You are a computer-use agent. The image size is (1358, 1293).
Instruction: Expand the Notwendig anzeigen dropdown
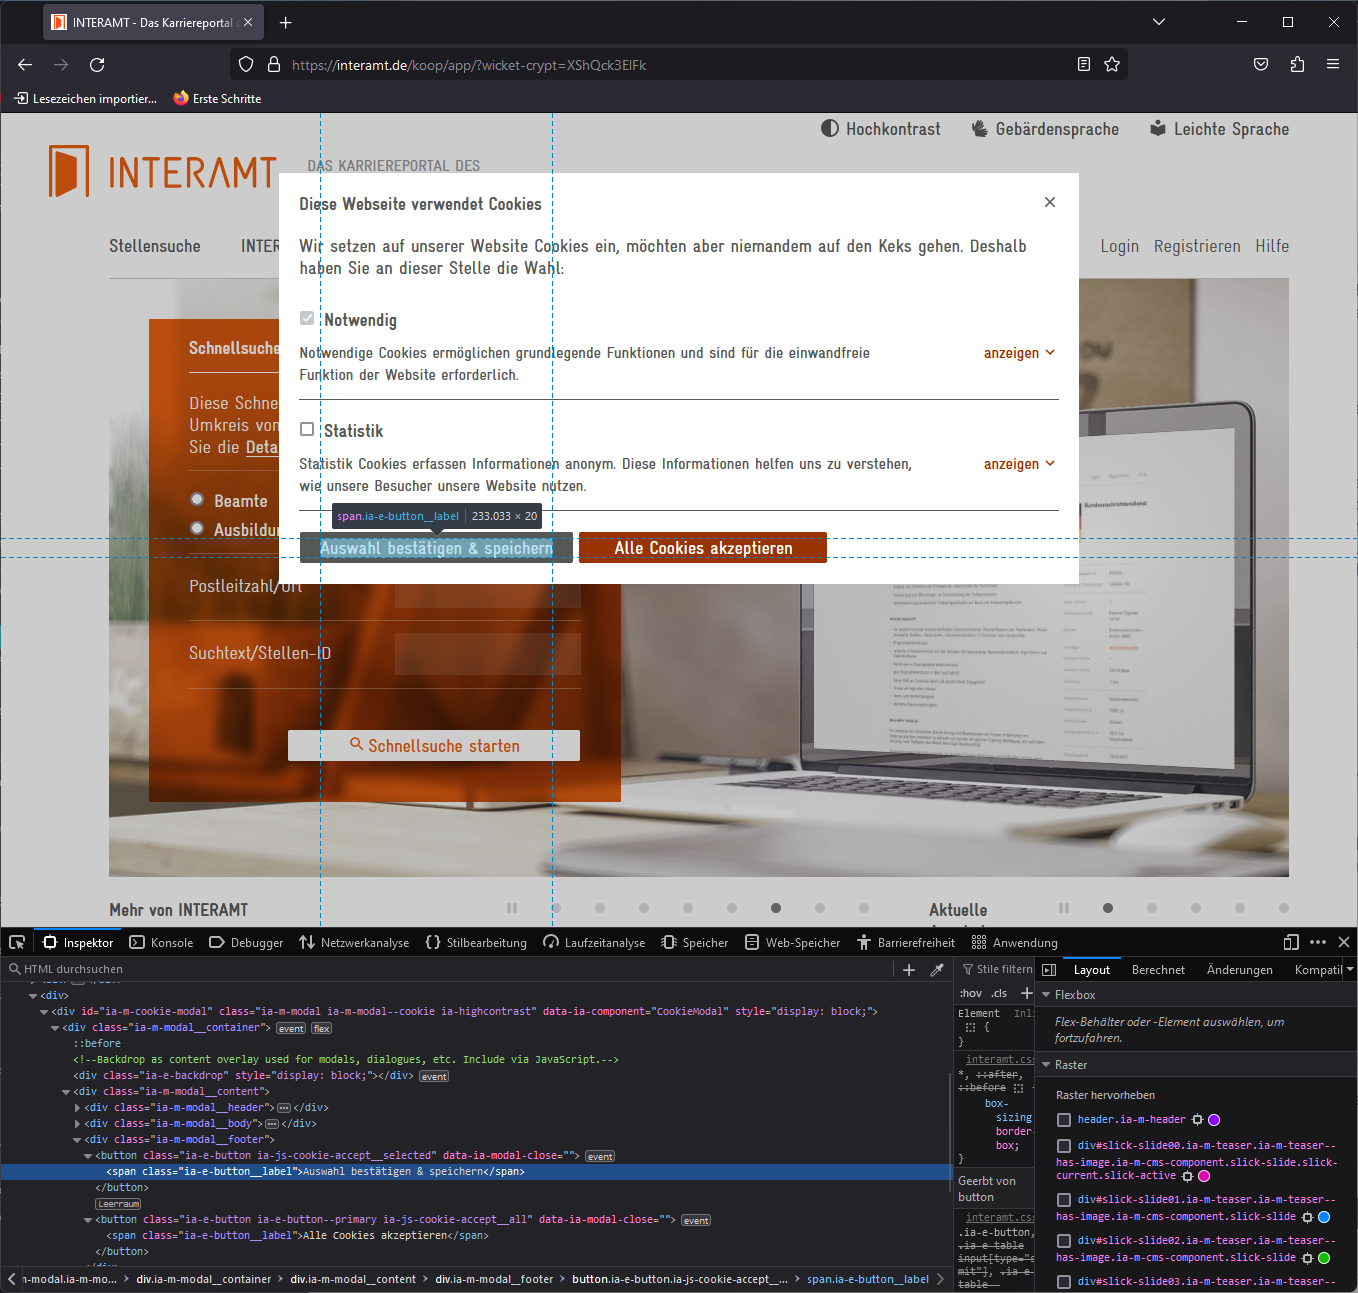(1019, 352)
